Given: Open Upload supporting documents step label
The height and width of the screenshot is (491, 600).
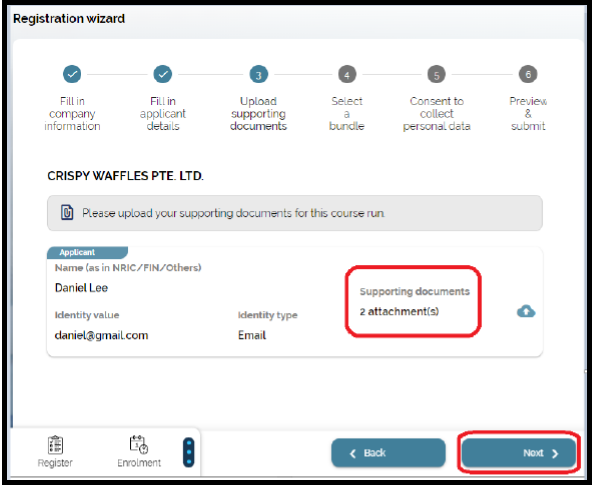Looking at the screenshot, I should [258, 114].
